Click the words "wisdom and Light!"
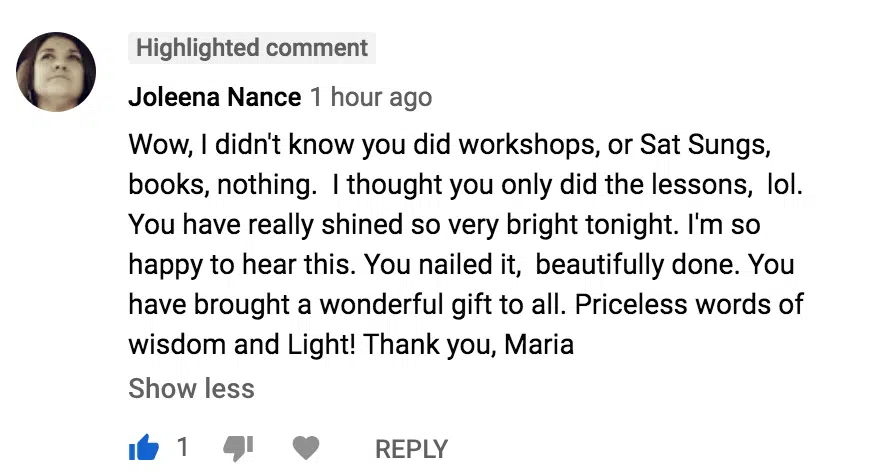Screen dimensions: 880x472 pyautogui.click(x=242, y=345)
